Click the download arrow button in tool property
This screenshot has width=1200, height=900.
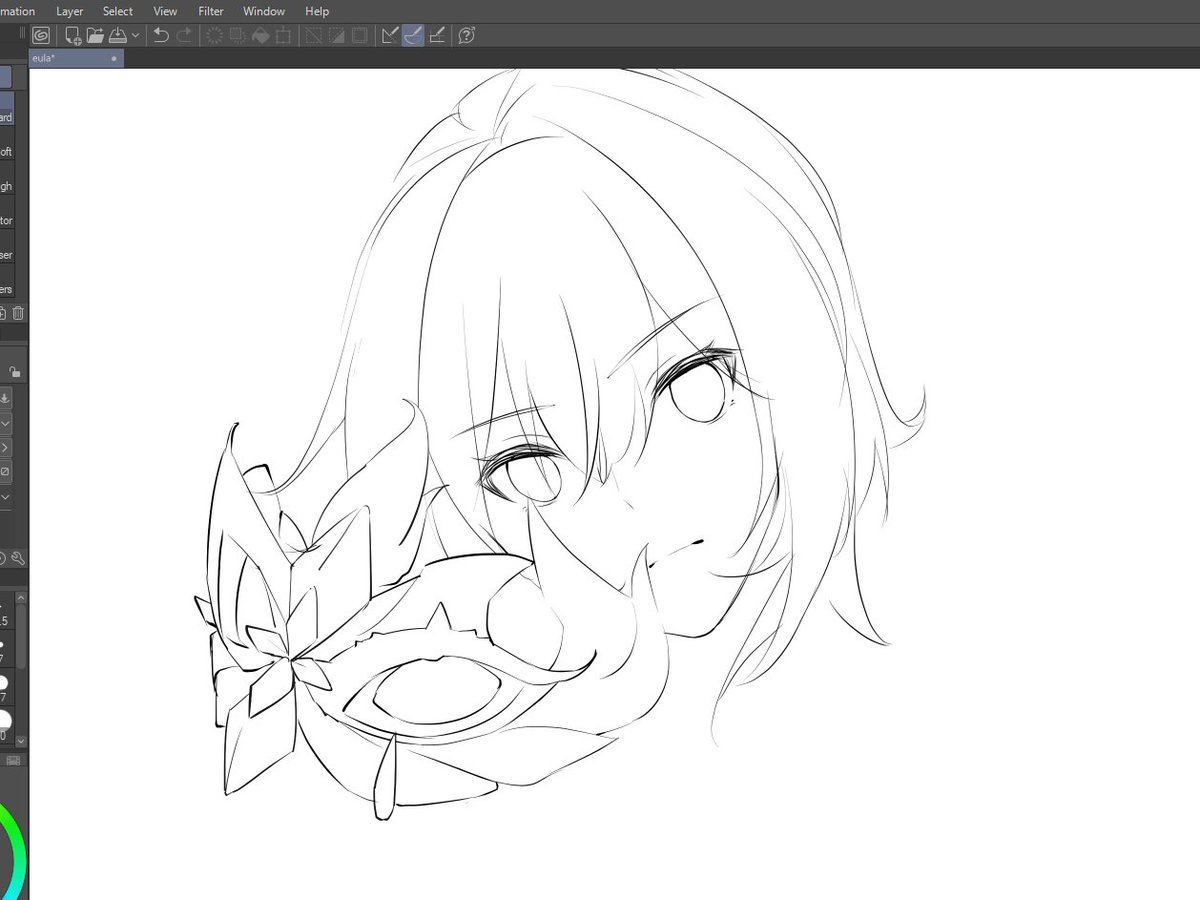5,397
